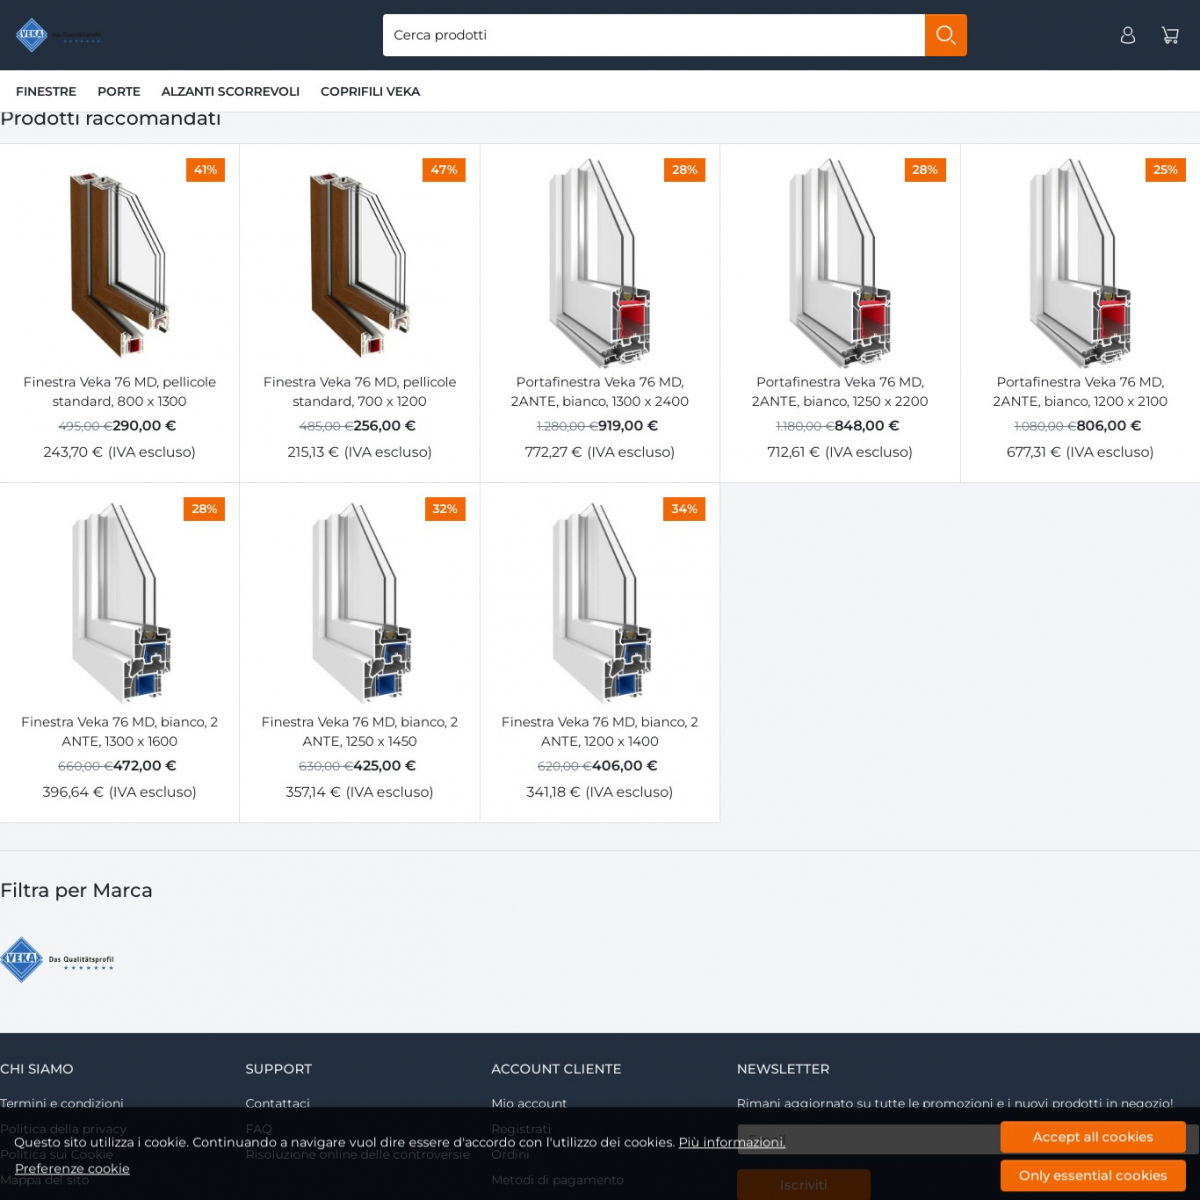Click the 25% discount badge
The image size is (1200, 1200).
tap(1165, 170)
